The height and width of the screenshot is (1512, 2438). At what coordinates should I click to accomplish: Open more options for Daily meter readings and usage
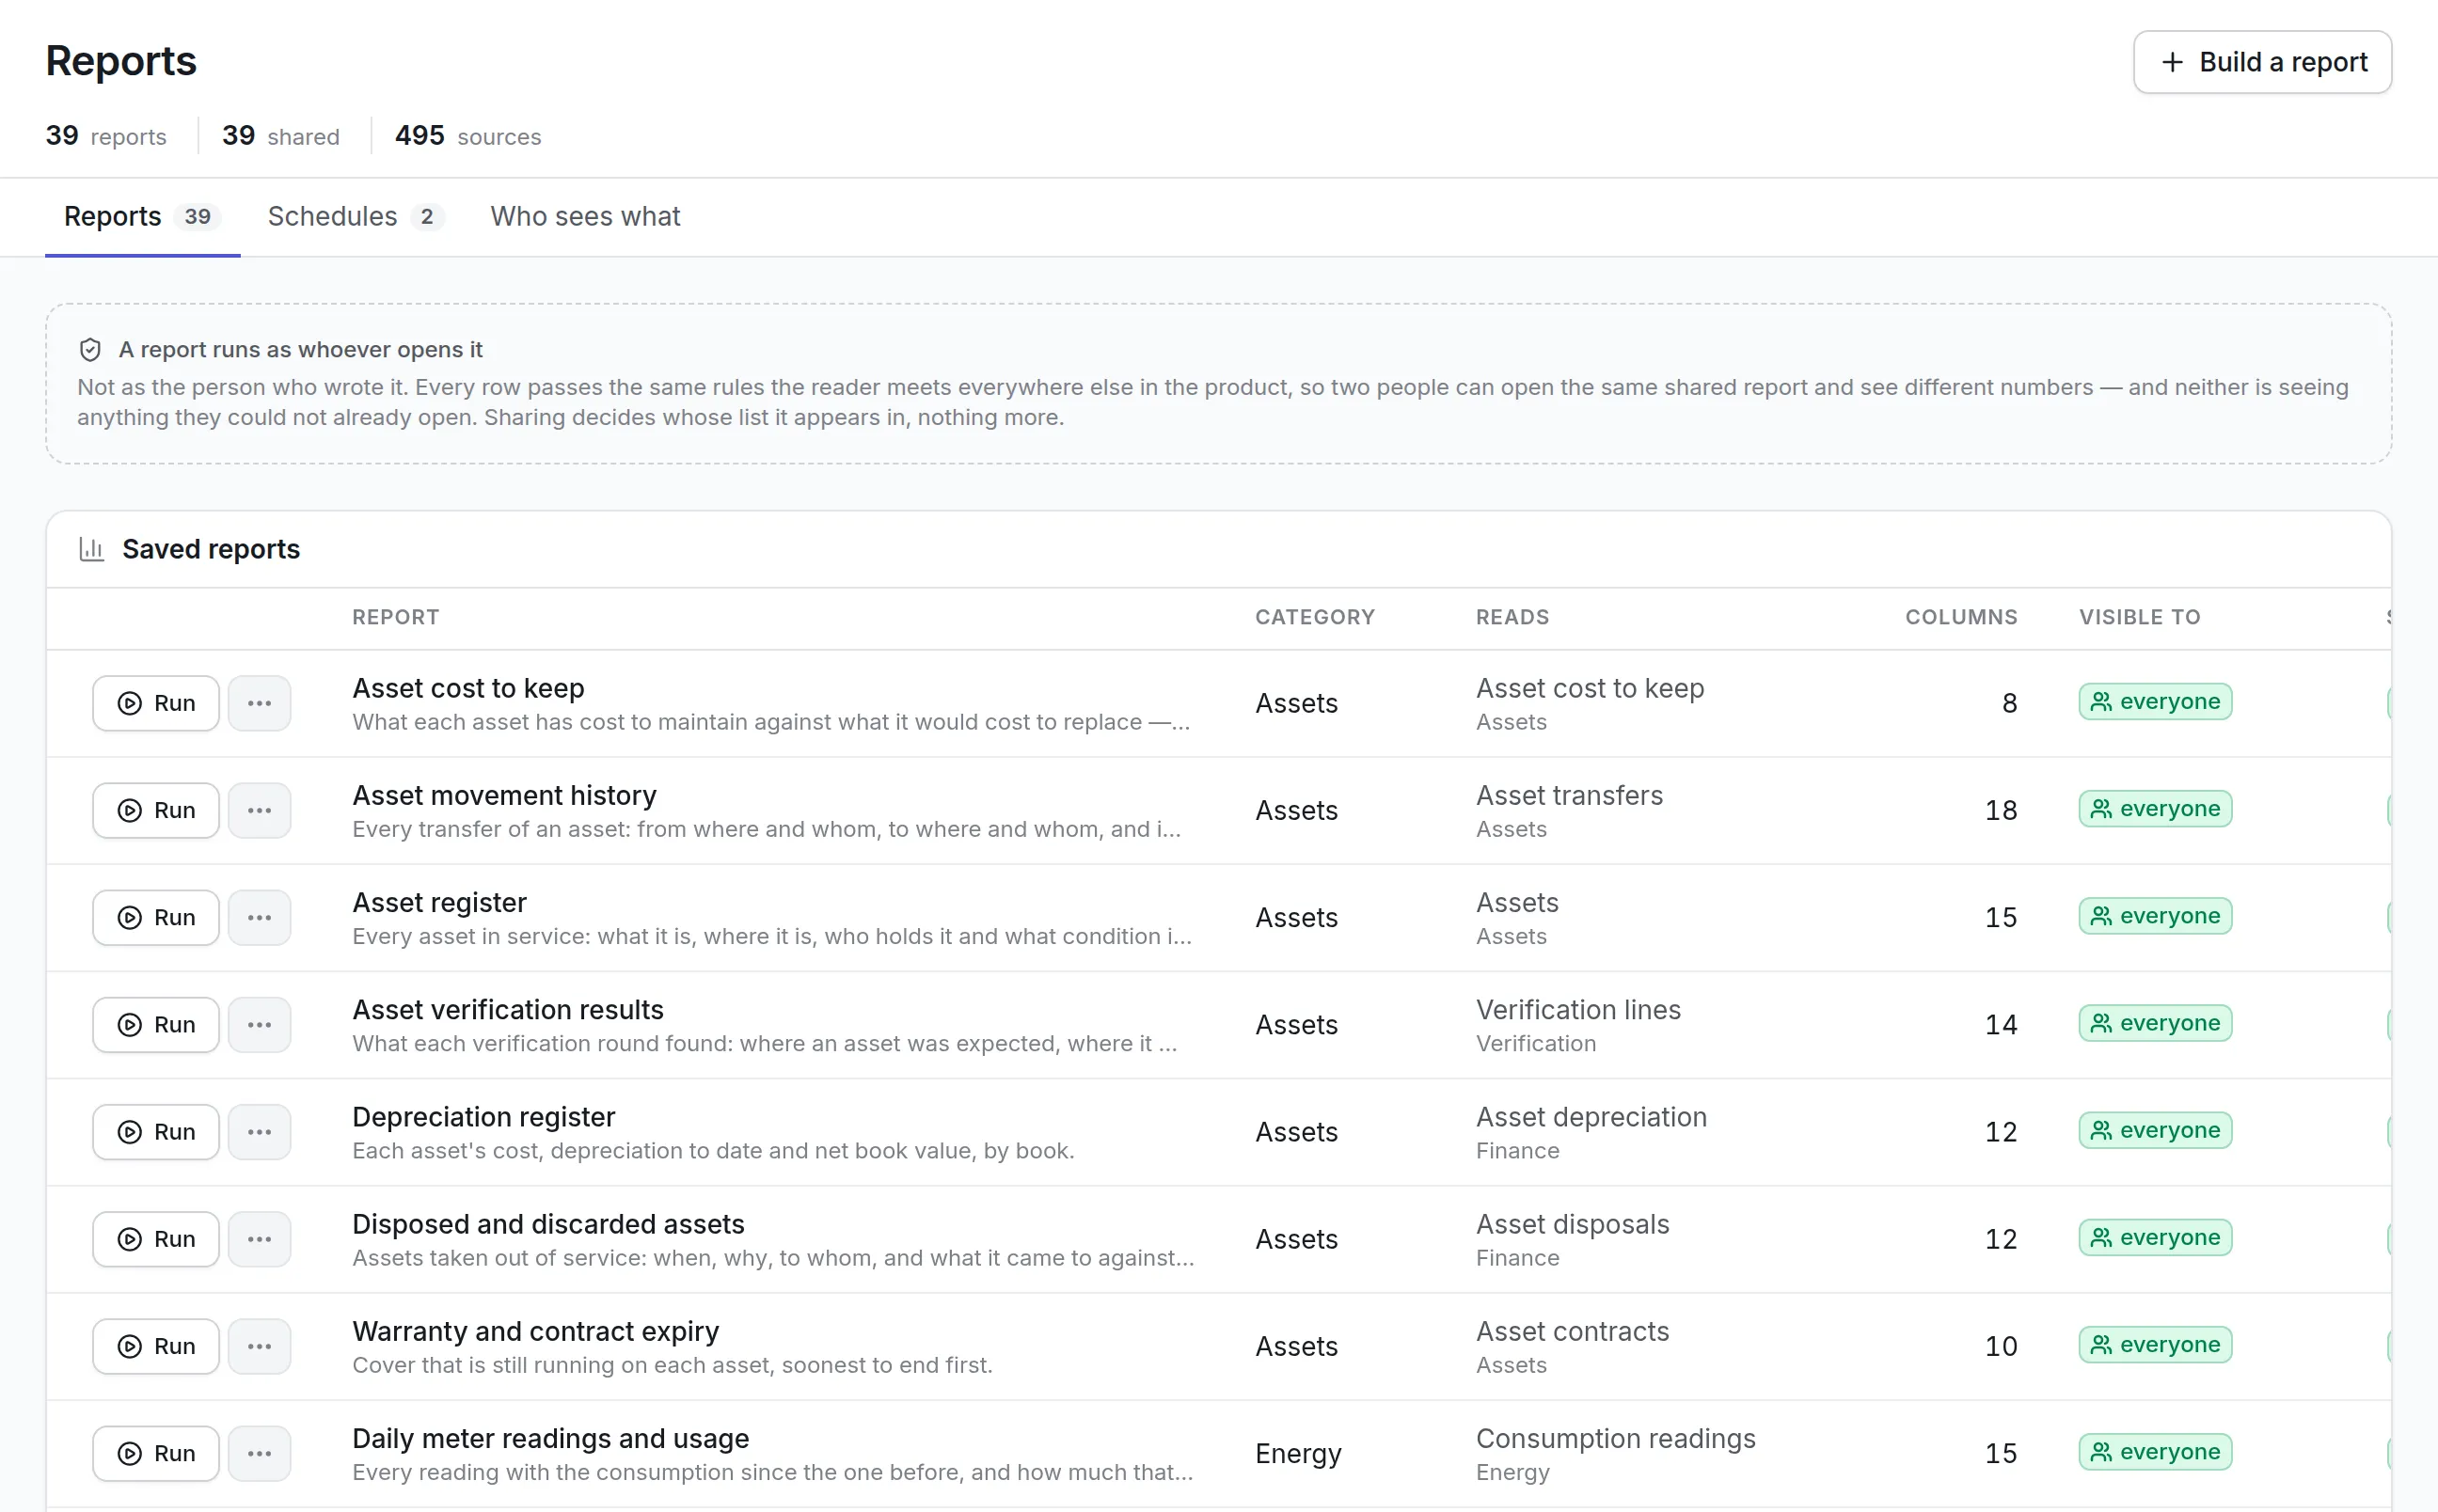[259, 1452]
